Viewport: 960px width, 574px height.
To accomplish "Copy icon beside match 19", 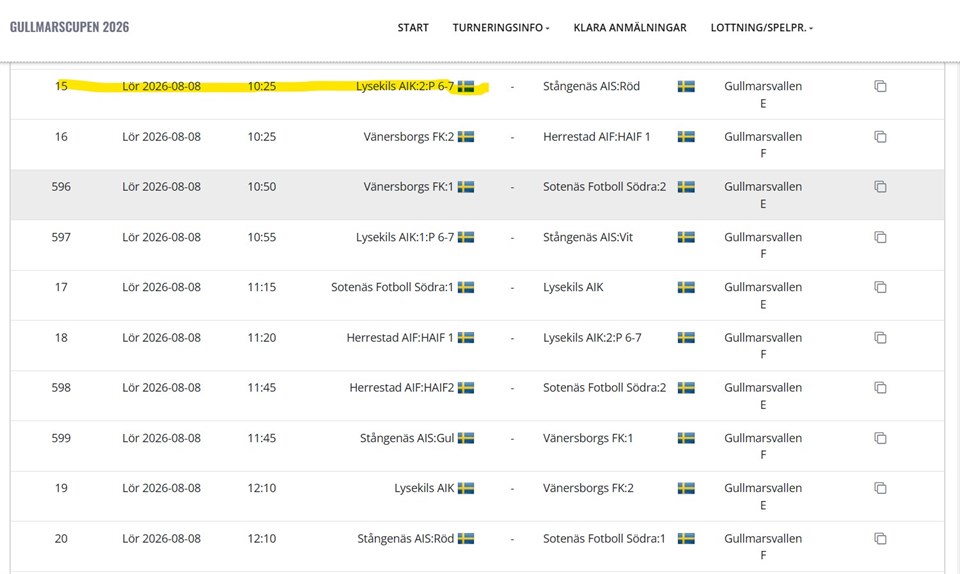I will tap(880, 488).
